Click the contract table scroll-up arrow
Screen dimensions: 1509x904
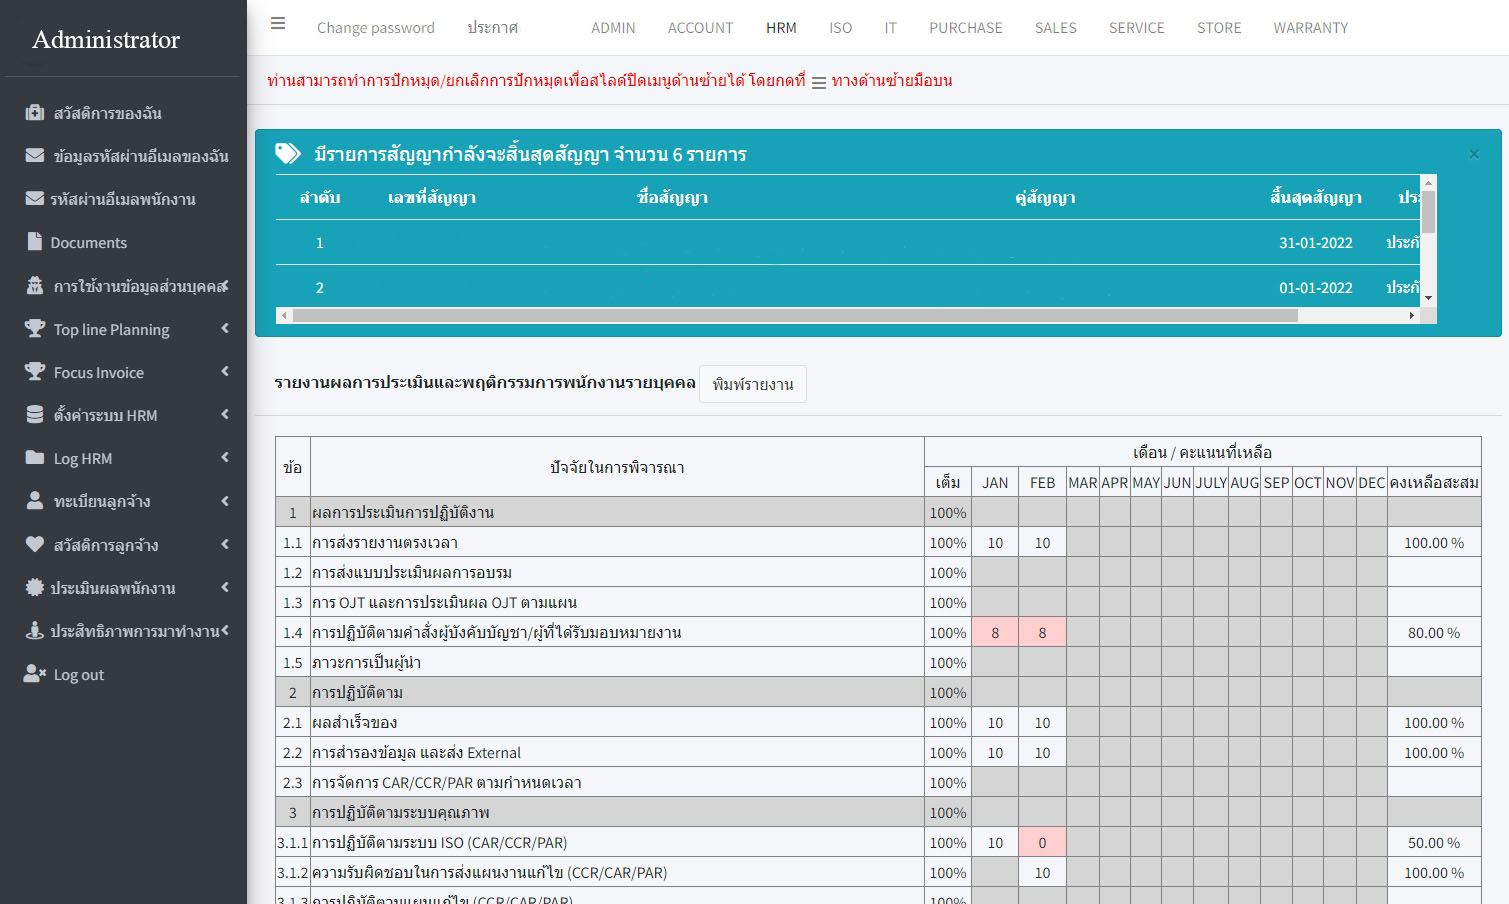1428,182
